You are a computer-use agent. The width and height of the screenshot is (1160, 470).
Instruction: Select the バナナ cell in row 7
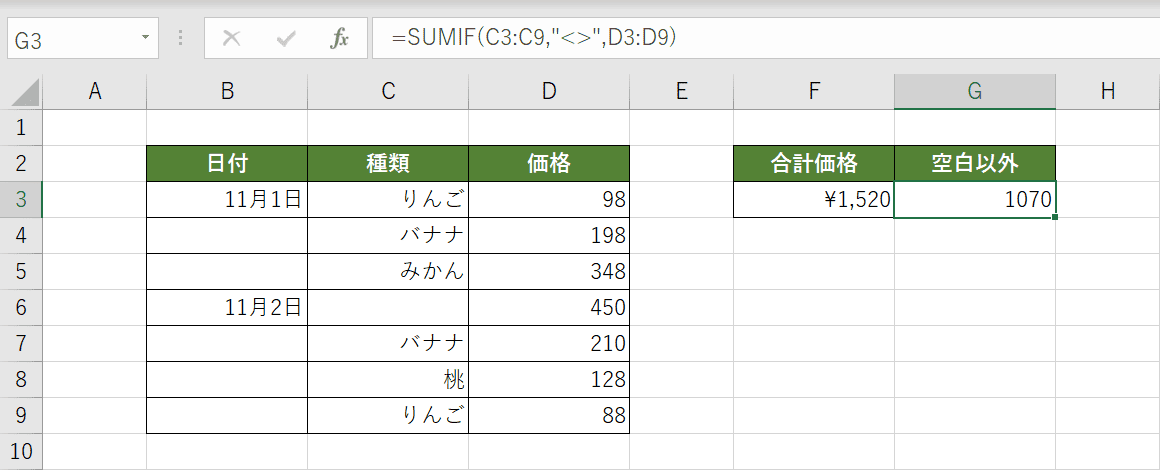coord(388,343)
